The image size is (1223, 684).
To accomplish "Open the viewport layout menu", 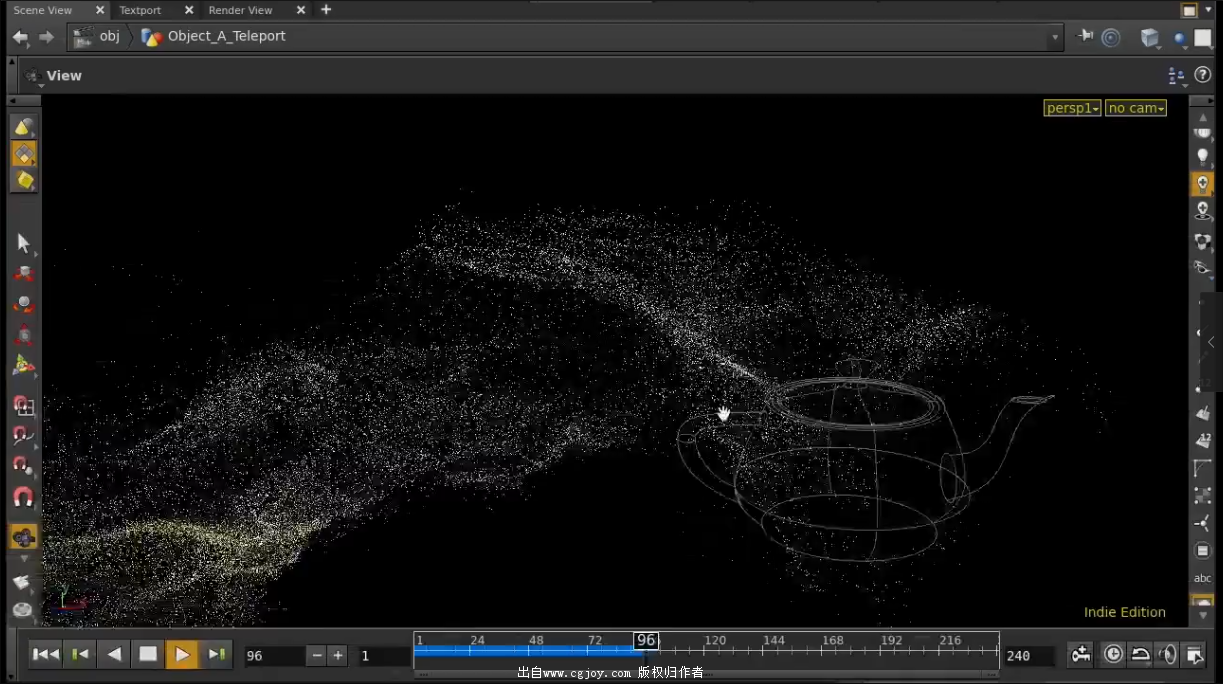I will click(x=1176, y=76).
